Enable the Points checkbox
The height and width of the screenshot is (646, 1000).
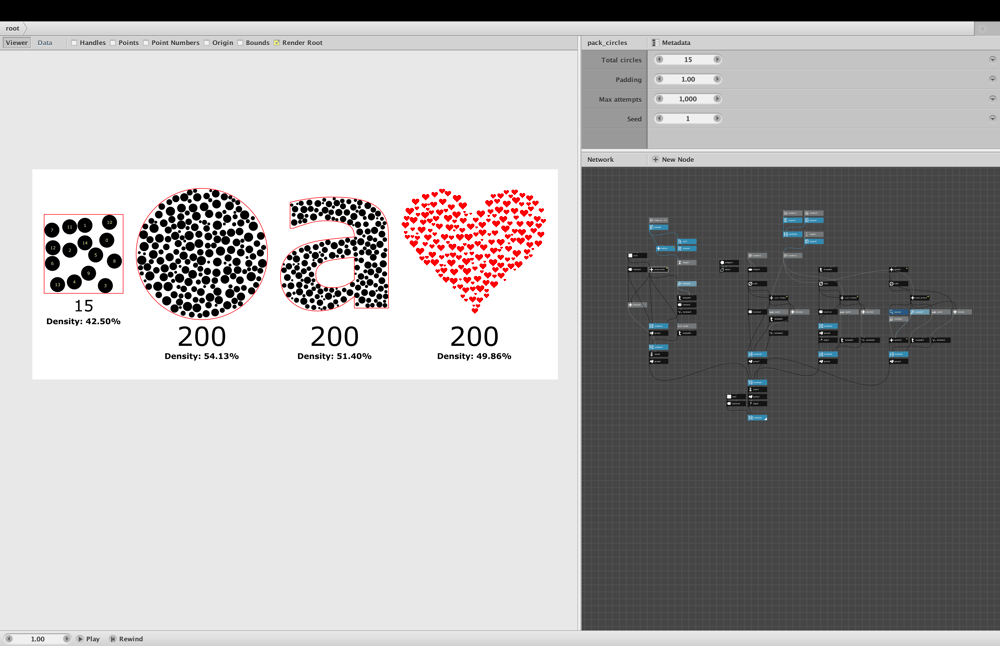[x=113, y=43]
